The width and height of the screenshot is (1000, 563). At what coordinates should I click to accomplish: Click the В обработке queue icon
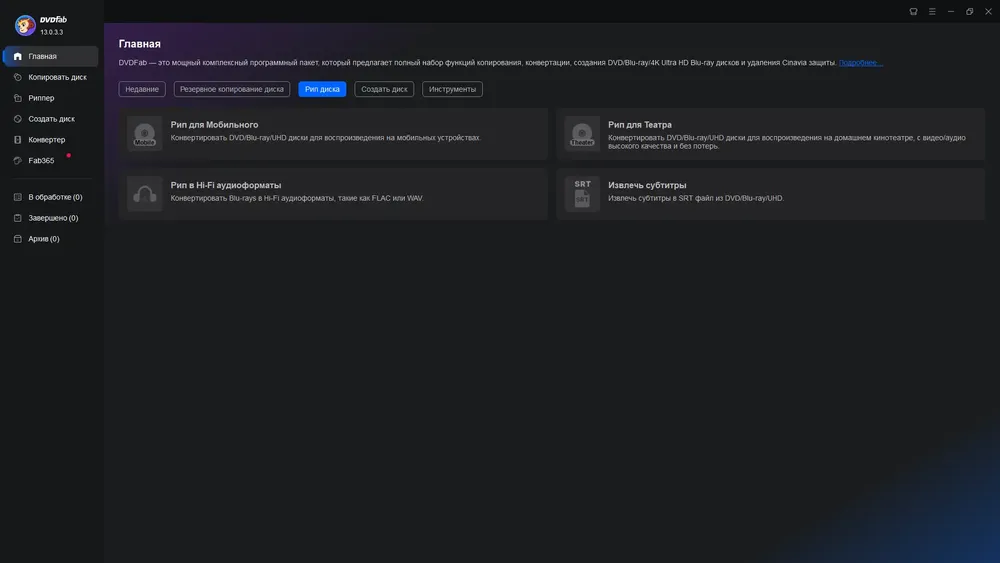[18, 197]
